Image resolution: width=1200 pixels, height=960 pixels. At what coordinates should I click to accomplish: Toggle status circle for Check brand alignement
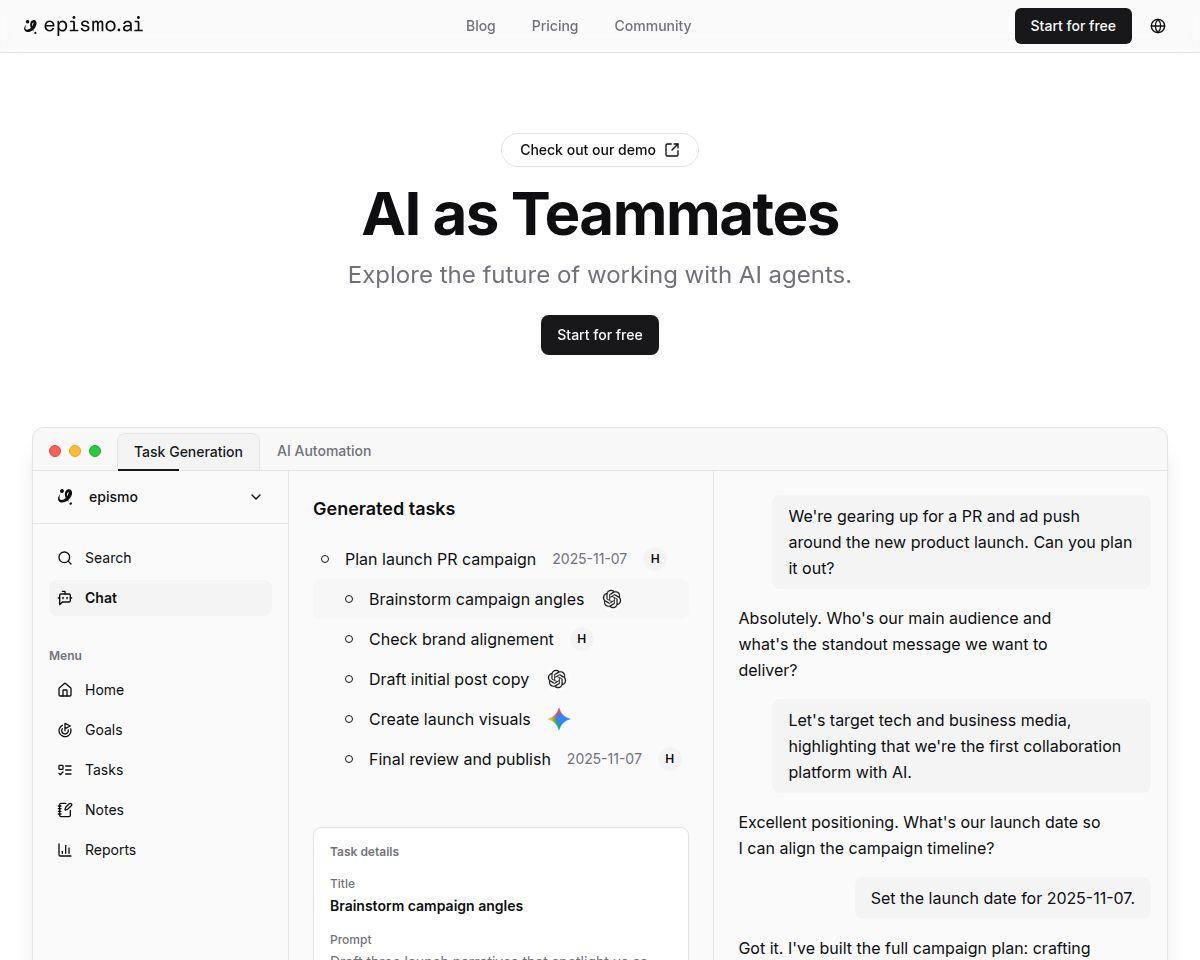(349, 639)
